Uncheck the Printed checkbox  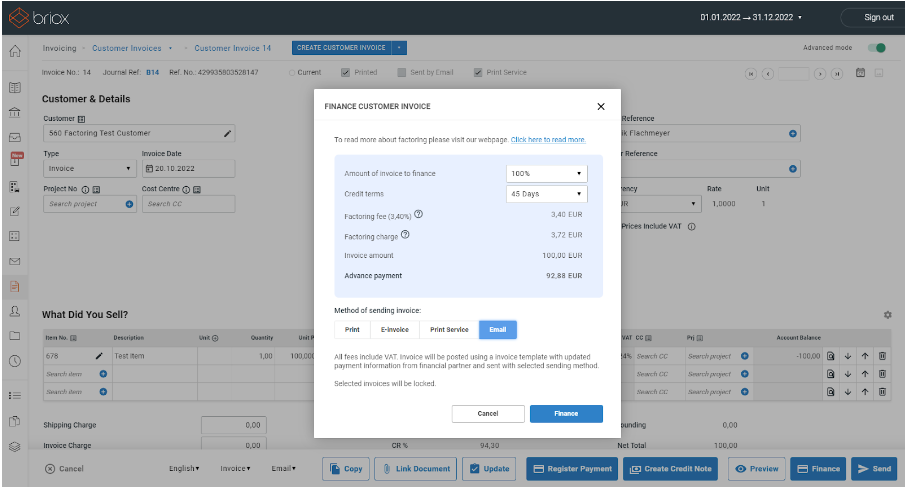pyautogui.click(x=345, y=72)
